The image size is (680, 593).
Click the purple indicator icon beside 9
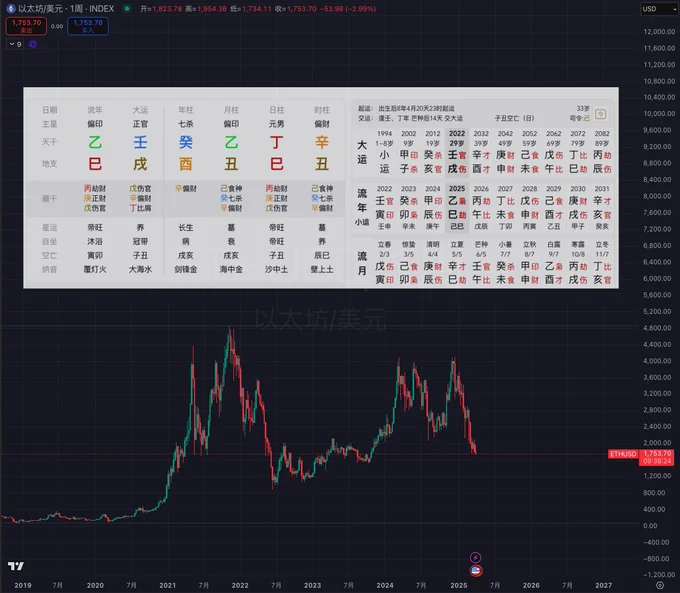[x=33, y=44]
